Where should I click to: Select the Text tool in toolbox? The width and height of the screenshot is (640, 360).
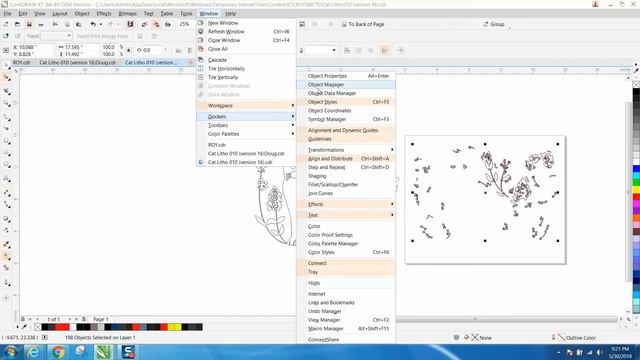click(7, 179)
